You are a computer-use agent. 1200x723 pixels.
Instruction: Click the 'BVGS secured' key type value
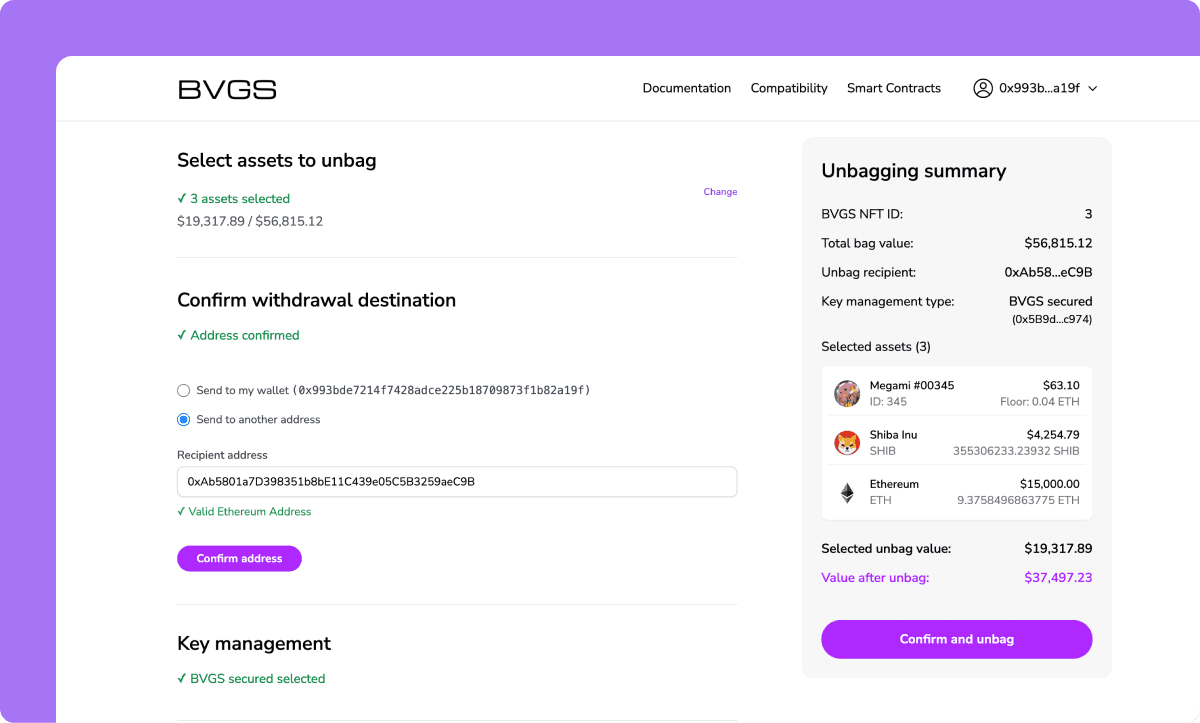(x=1050, y=301)
